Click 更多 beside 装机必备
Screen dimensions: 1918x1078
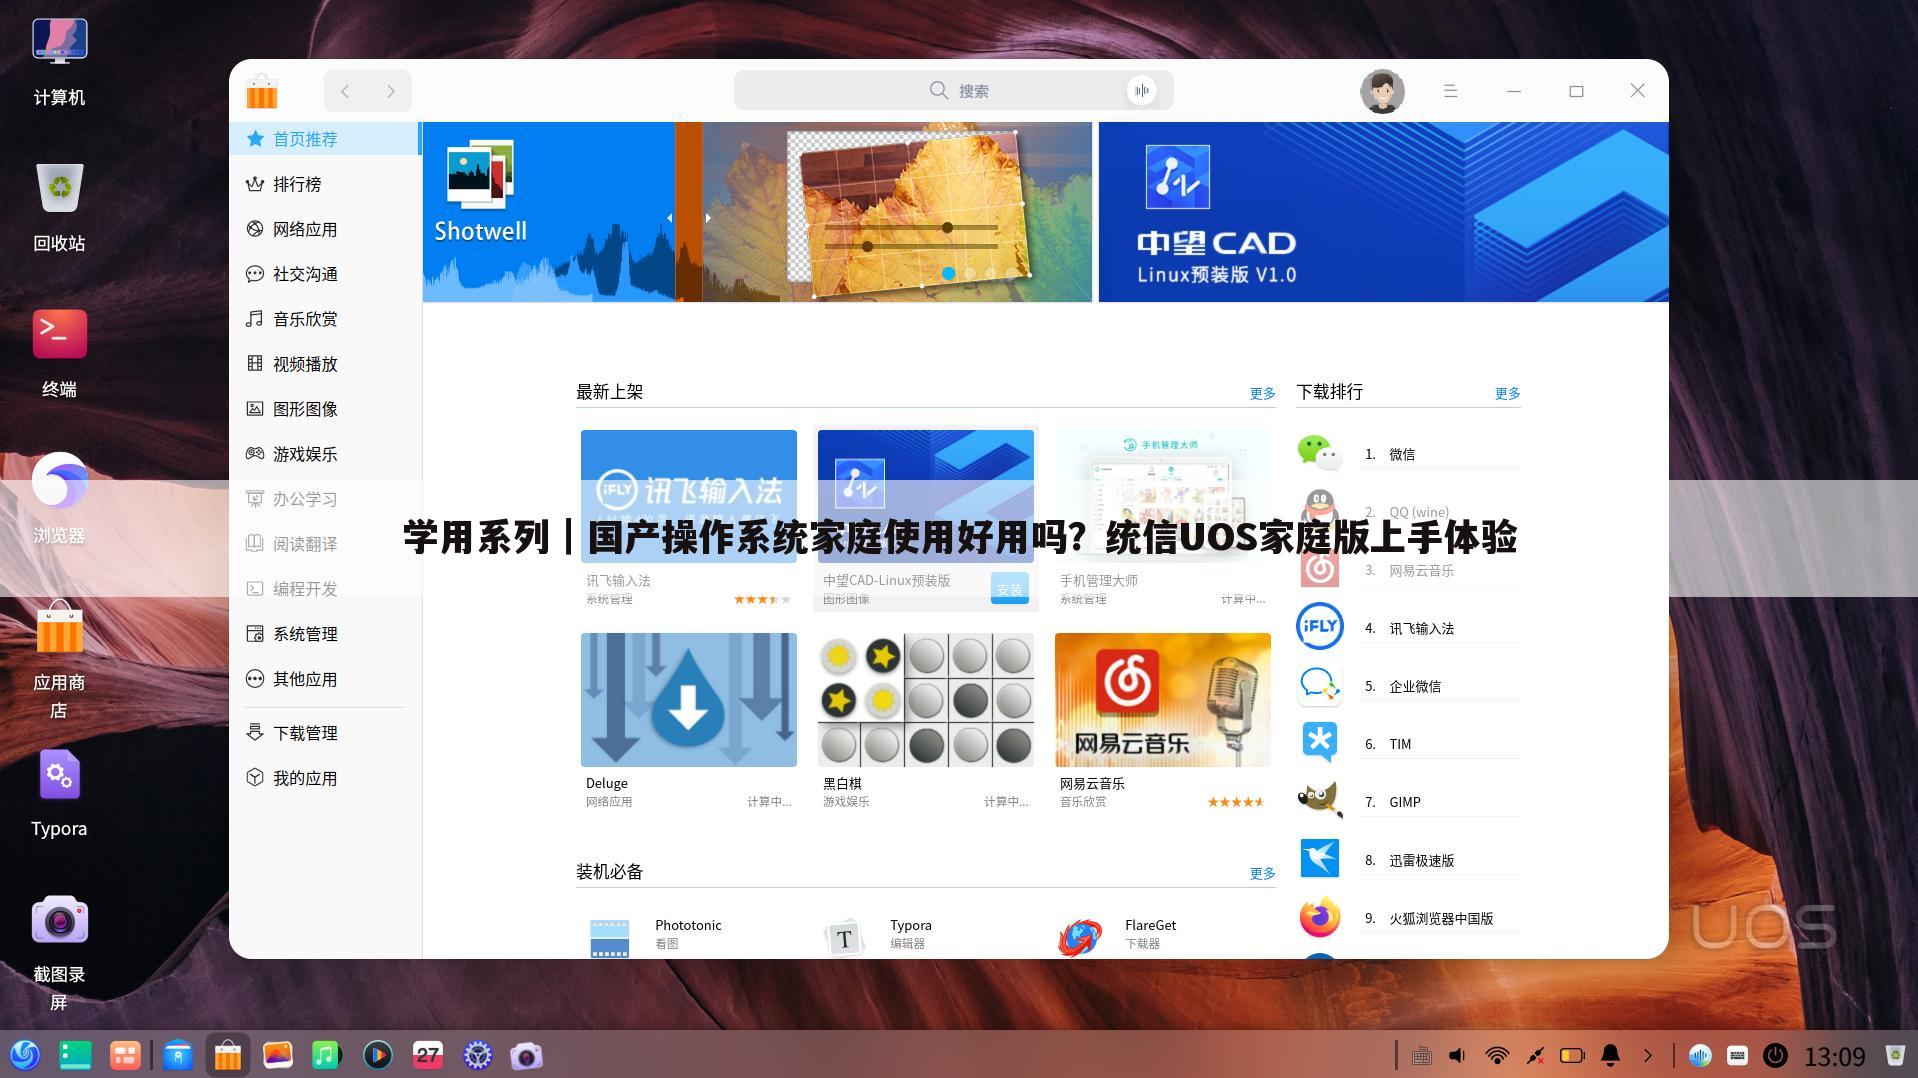coord(1262,873)
